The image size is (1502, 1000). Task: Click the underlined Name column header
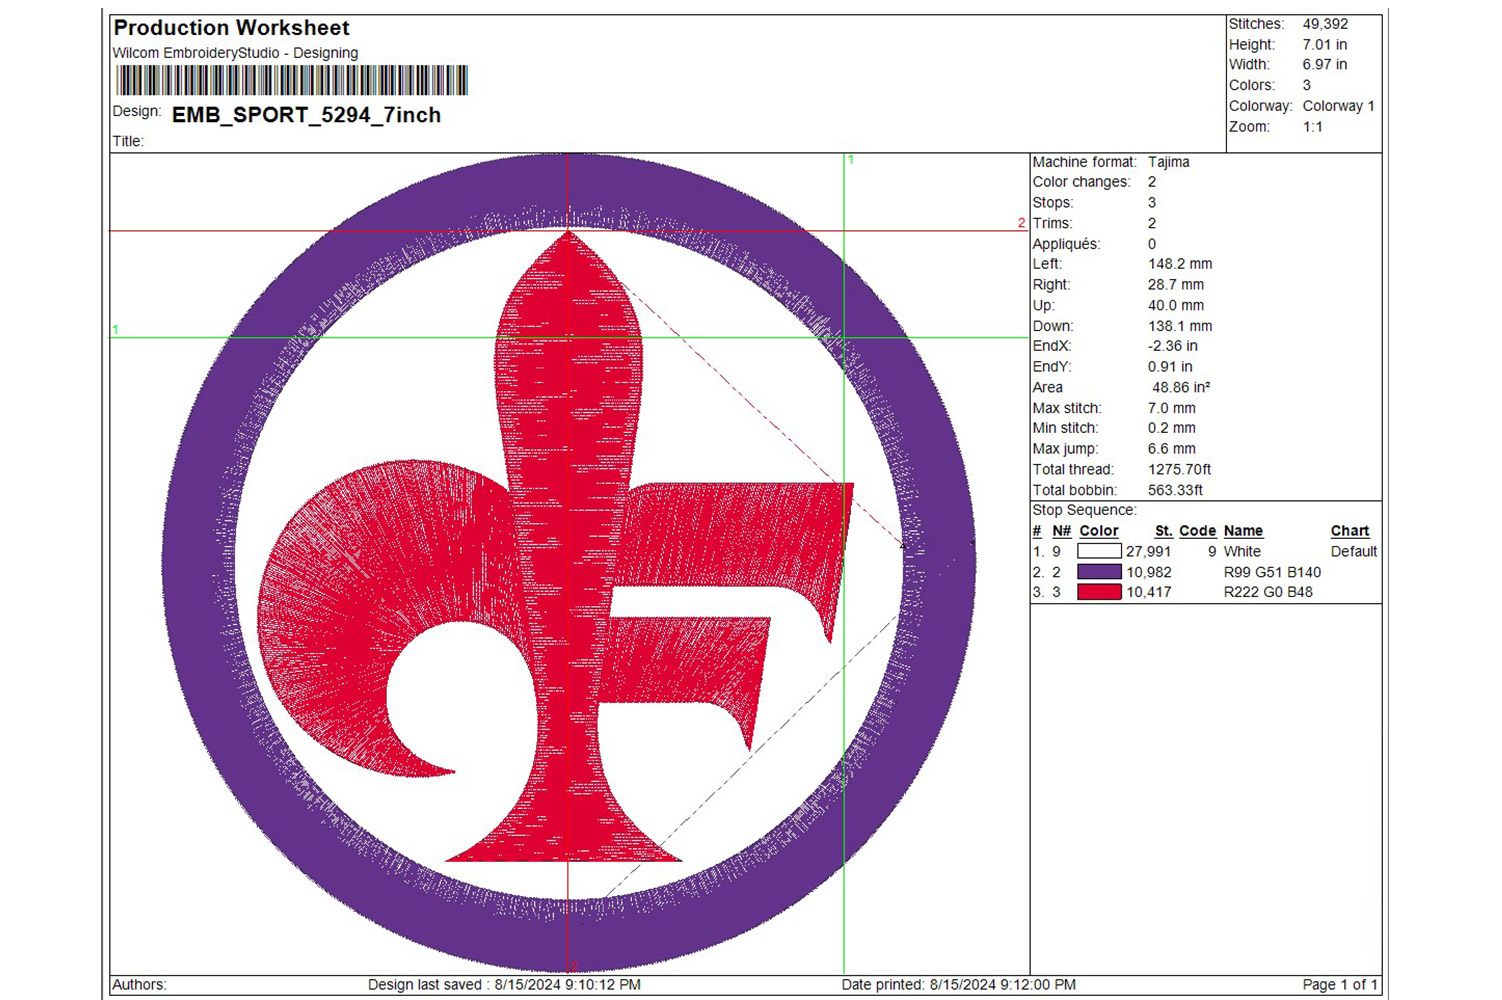click(1243, 531)
